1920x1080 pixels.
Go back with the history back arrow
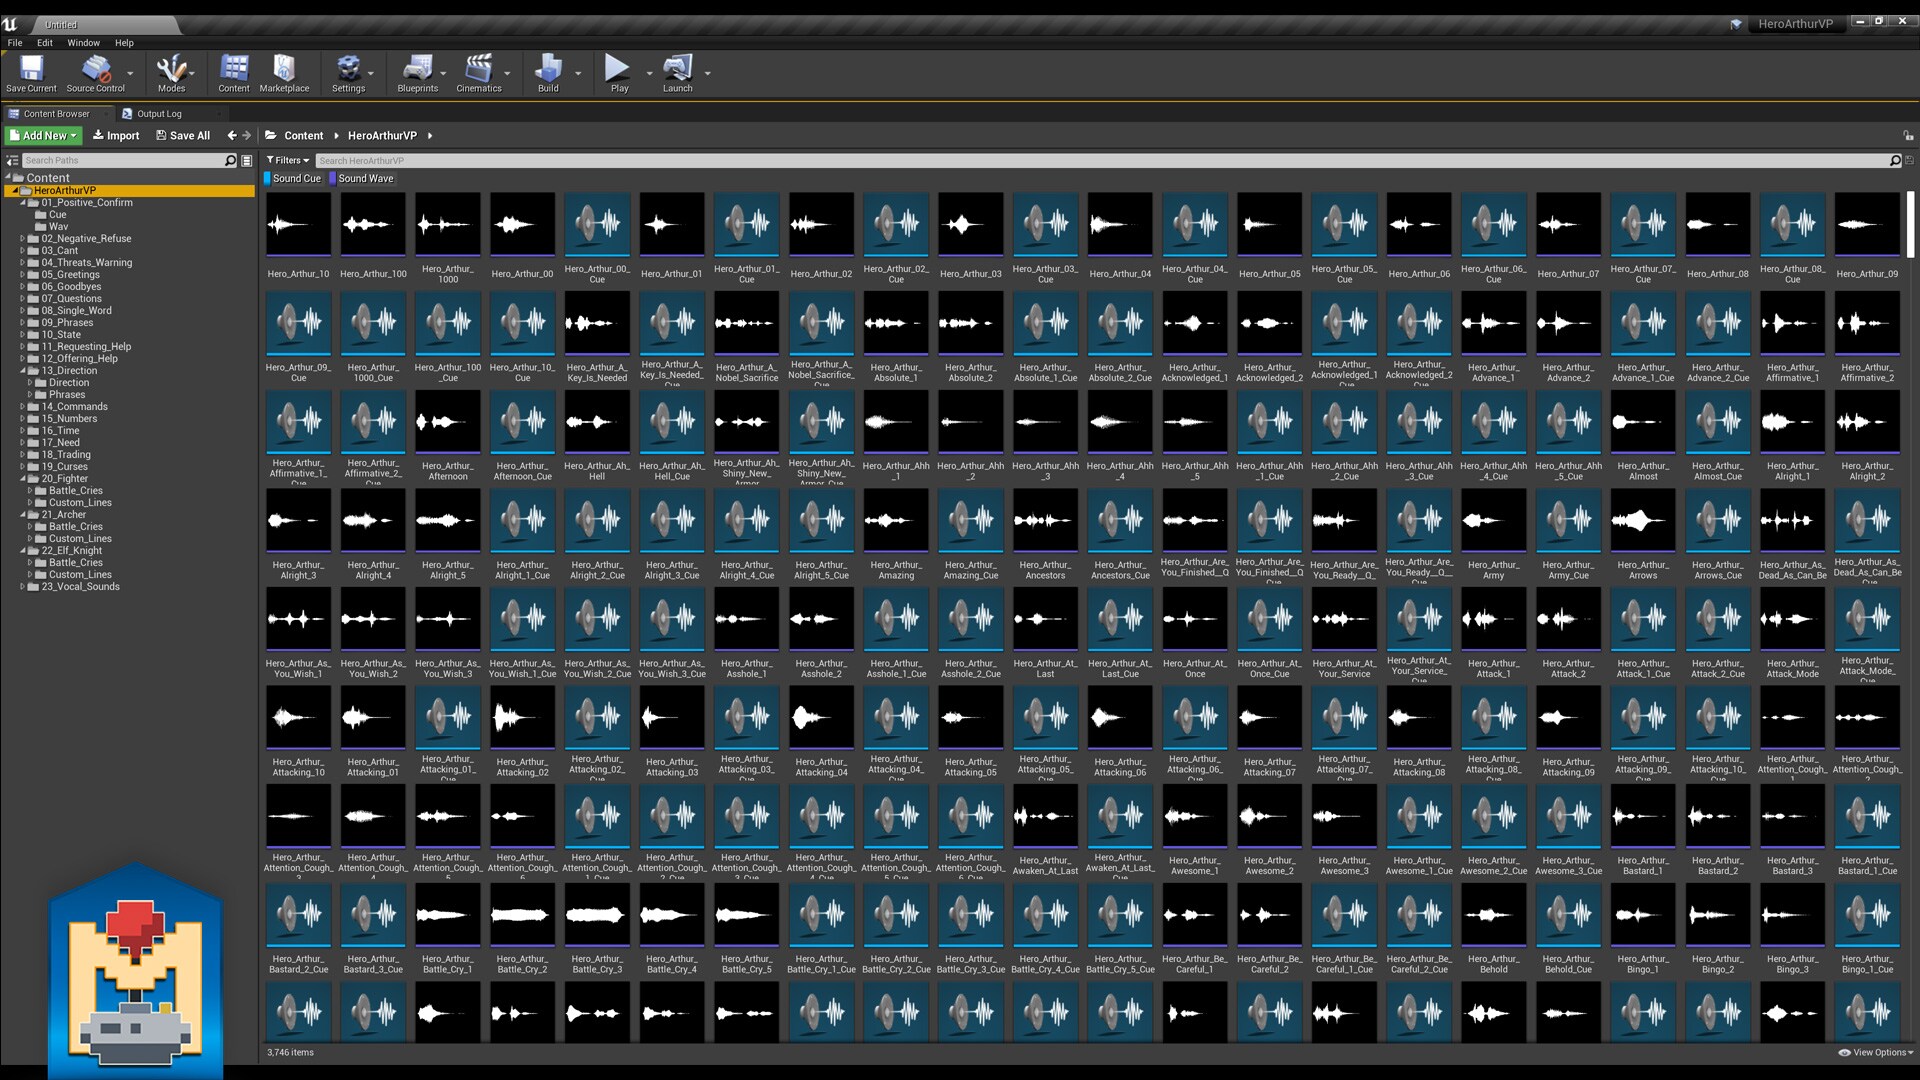point(232,135)
